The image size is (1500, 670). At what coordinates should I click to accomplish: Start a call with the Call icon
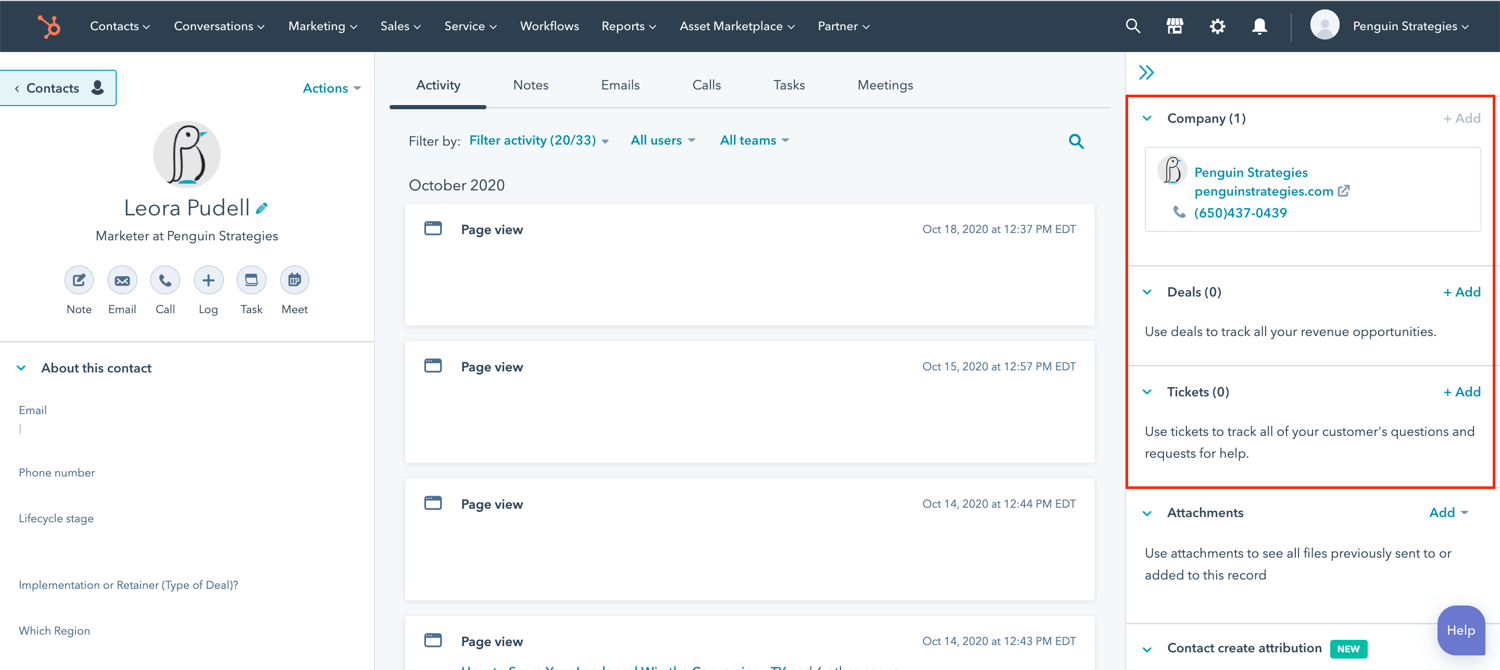tap(165, 281)
